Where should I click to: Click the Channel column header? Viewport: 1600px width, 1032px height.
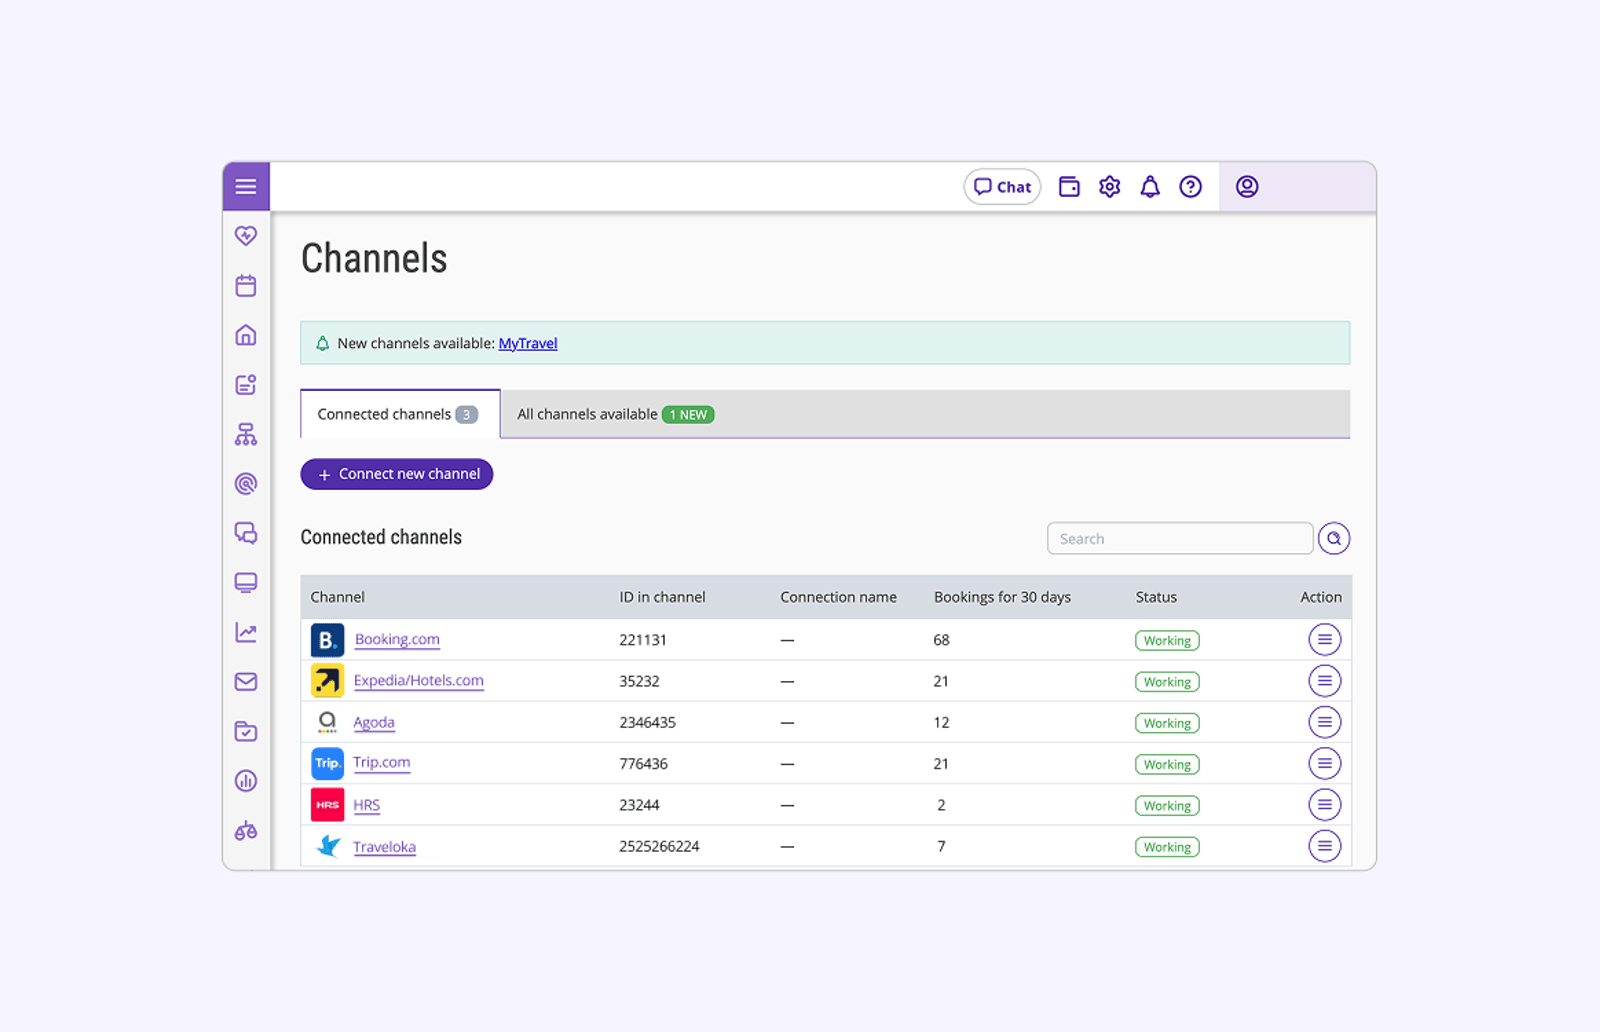click(337, 597)
